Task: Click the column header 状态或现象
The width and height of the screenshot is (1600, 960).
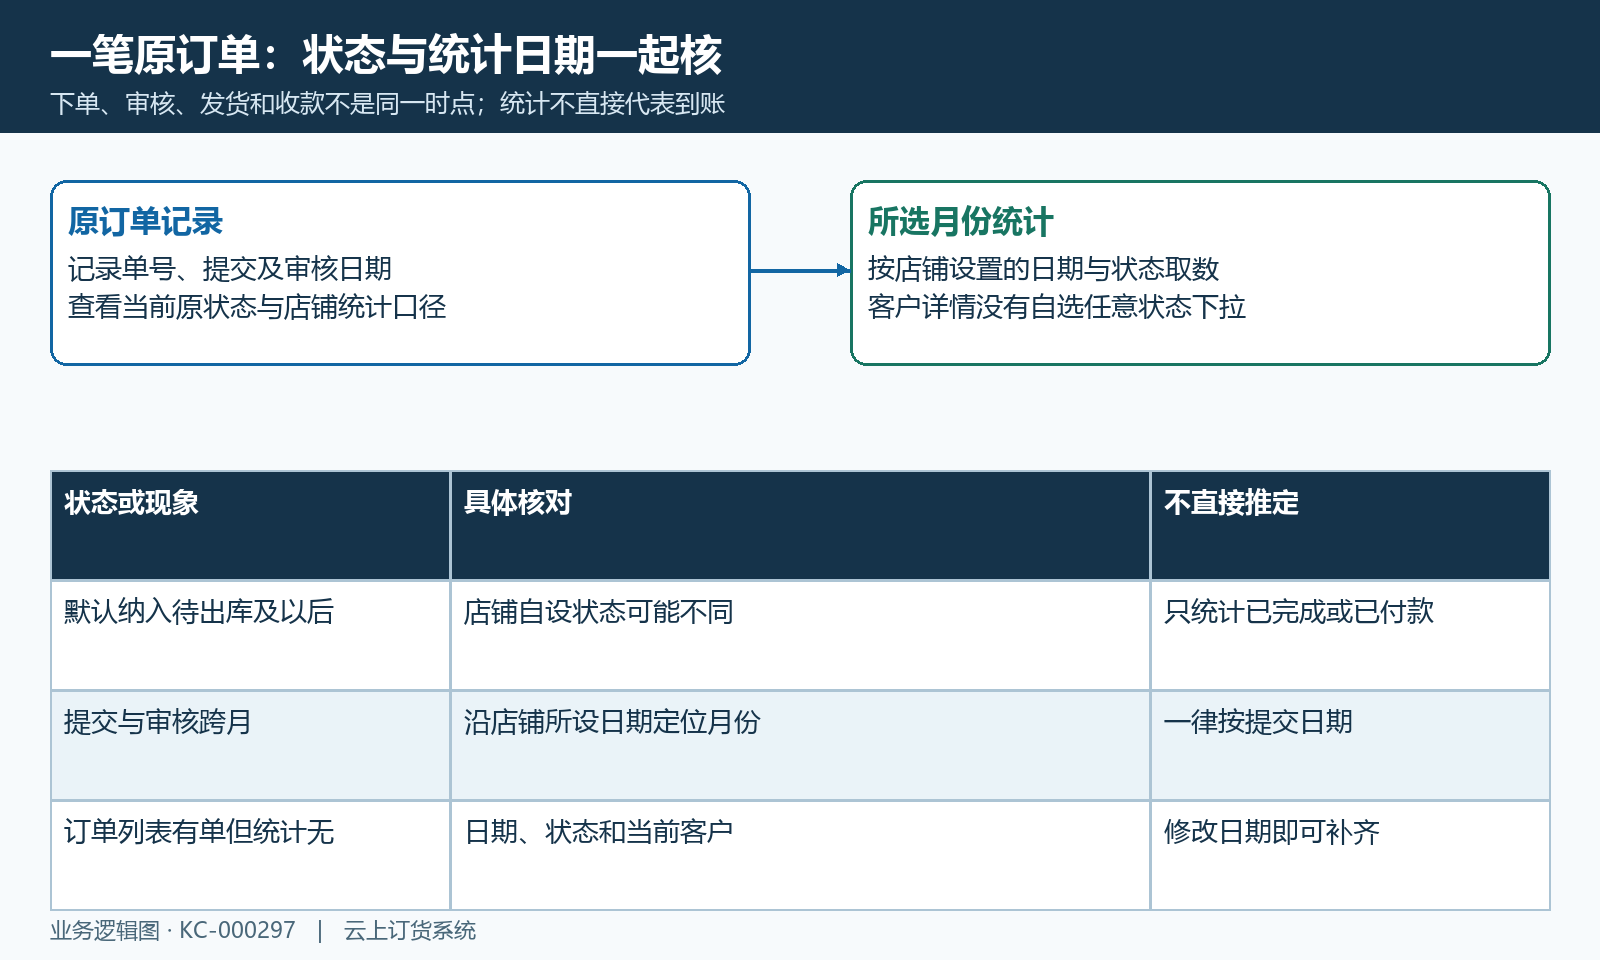Action: point(250,526)
